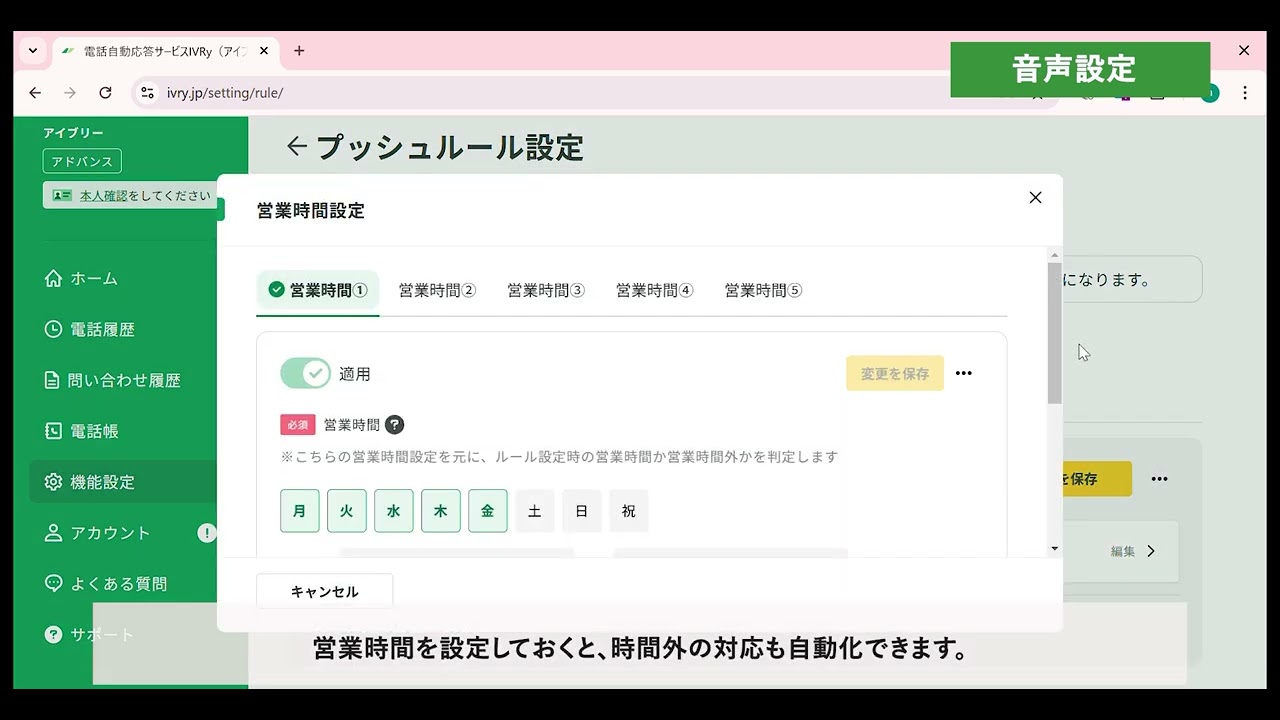This screenshot has width=1280, height=720.
Task: Toggle Sunday 日 day button
Action: pos(582,511)
